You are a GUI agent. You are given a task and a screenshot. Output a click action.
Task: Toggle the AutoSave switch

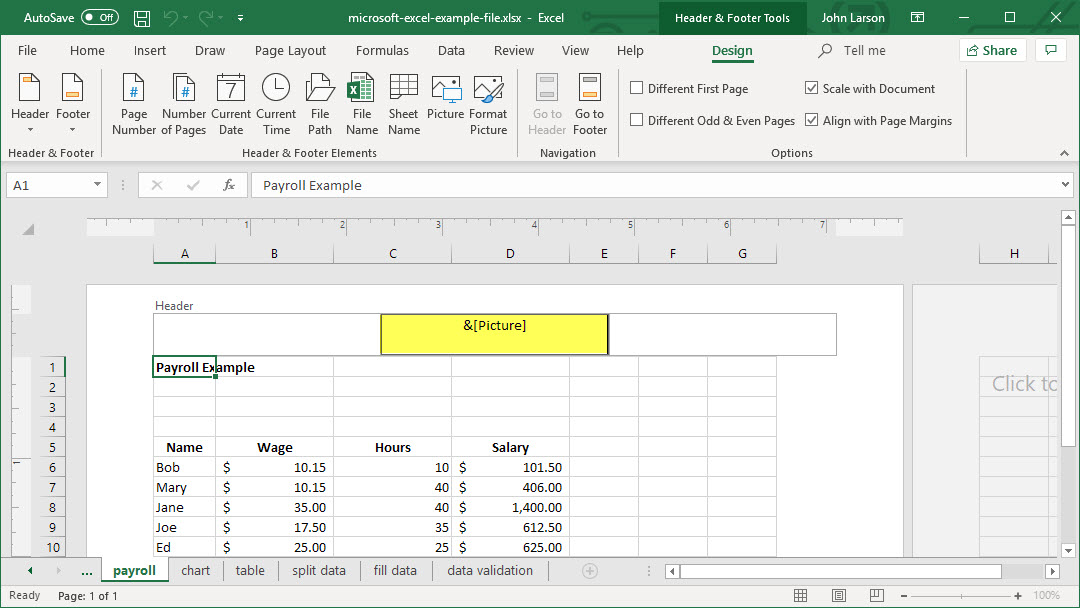tap(99, 18)
